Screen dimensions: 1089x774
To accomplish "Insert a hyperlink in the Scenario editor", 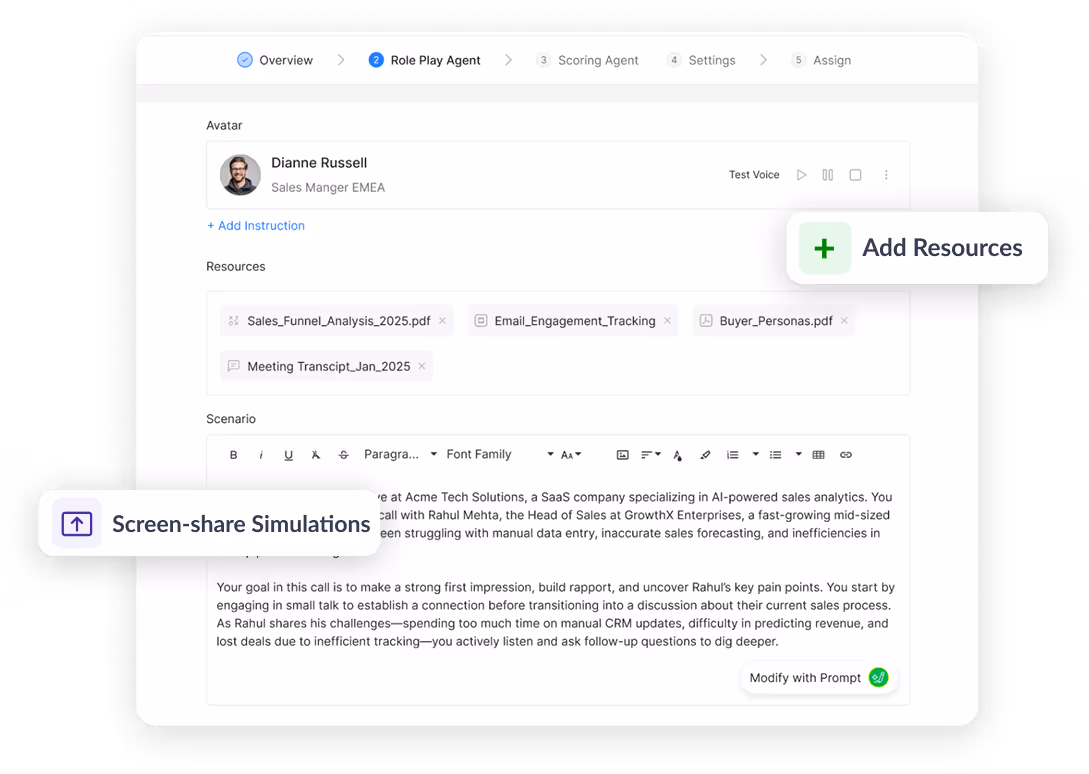I will click(846, 454).
